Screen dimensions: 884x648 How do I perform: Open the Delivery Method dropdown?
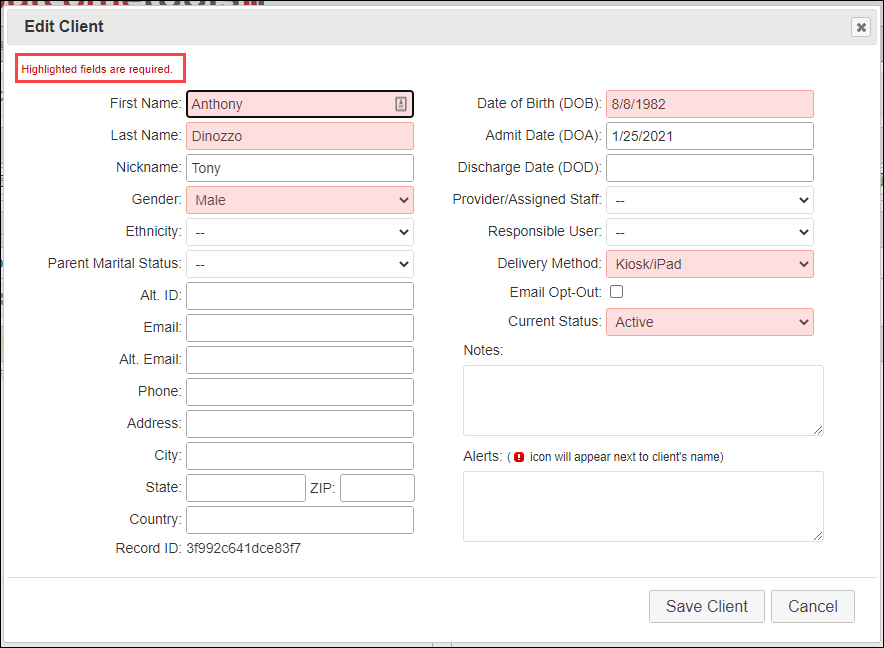tap(710, 264)
